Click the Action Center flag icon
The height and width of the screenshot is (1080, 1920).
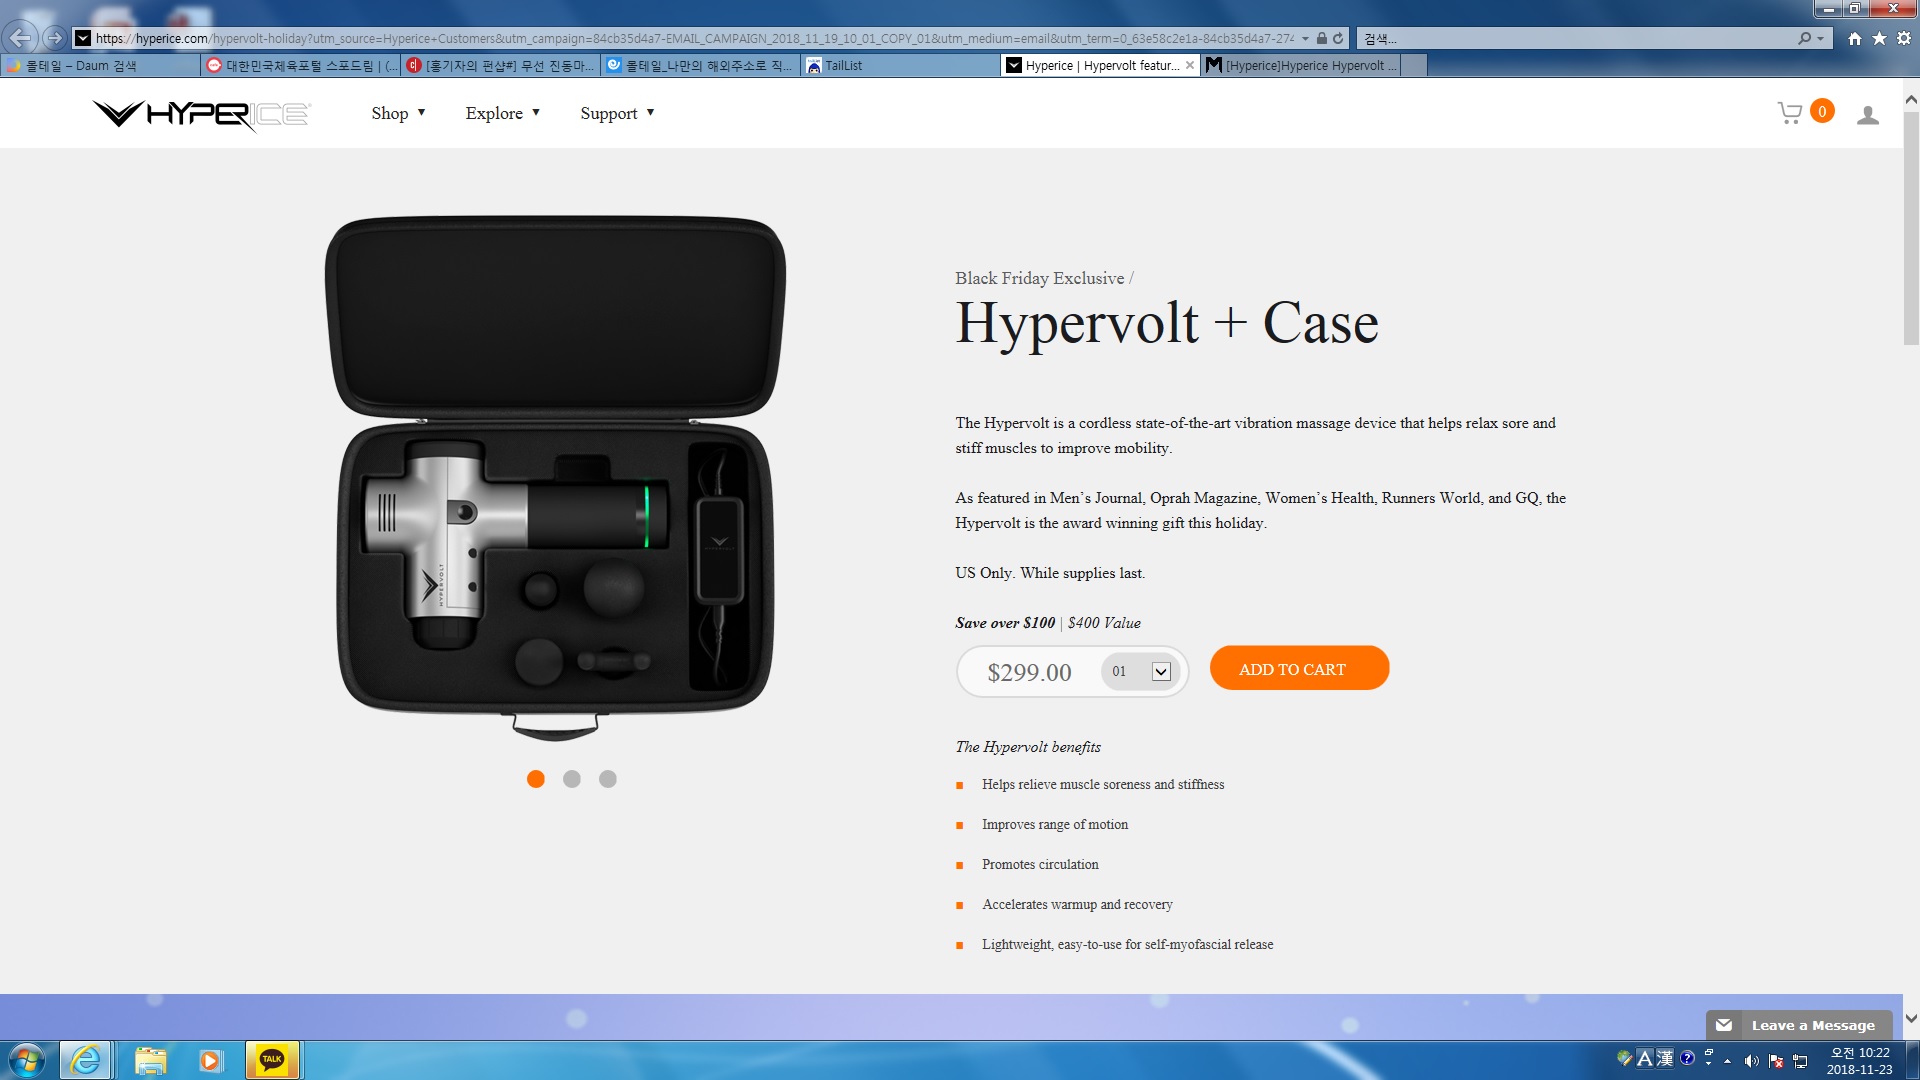tap(1776, 1061)
